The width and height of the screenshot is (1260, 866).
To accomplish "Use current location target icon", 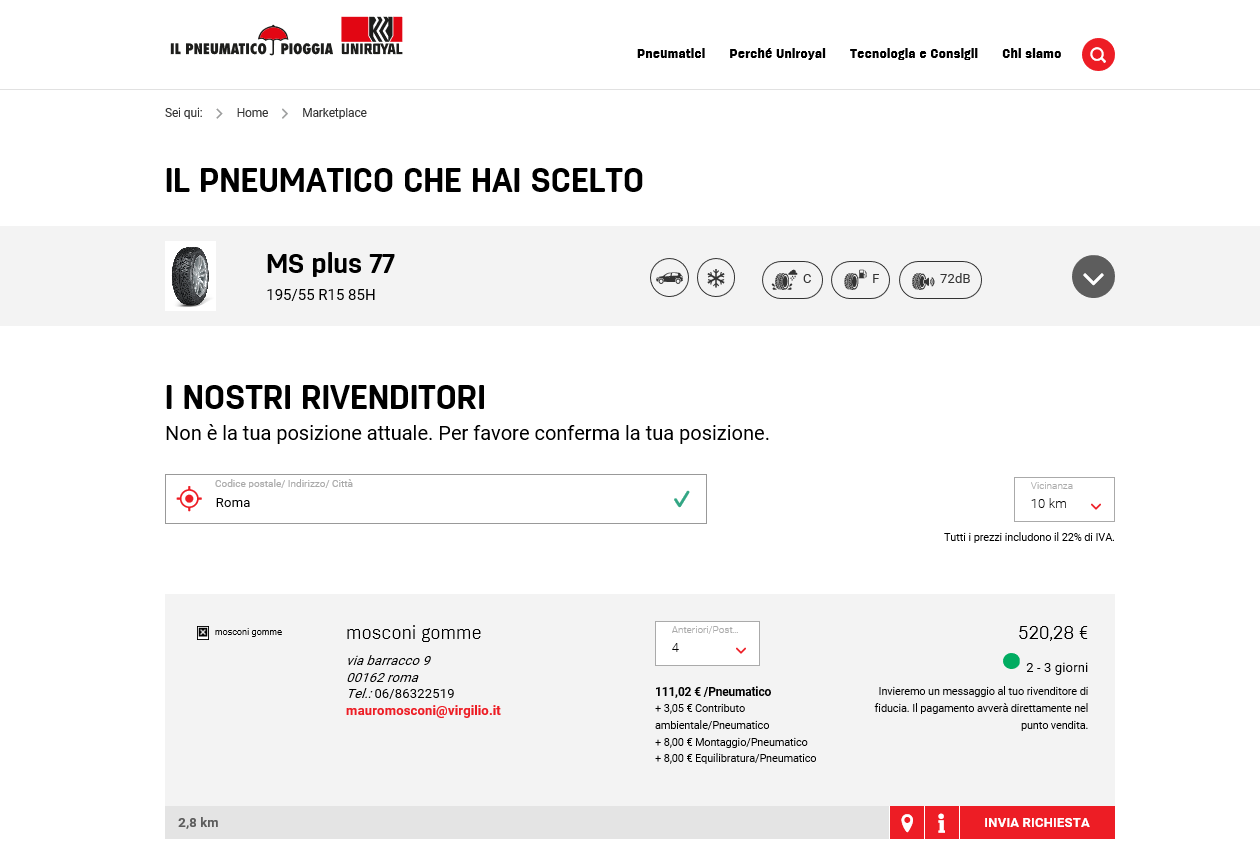I will (189, 499).
